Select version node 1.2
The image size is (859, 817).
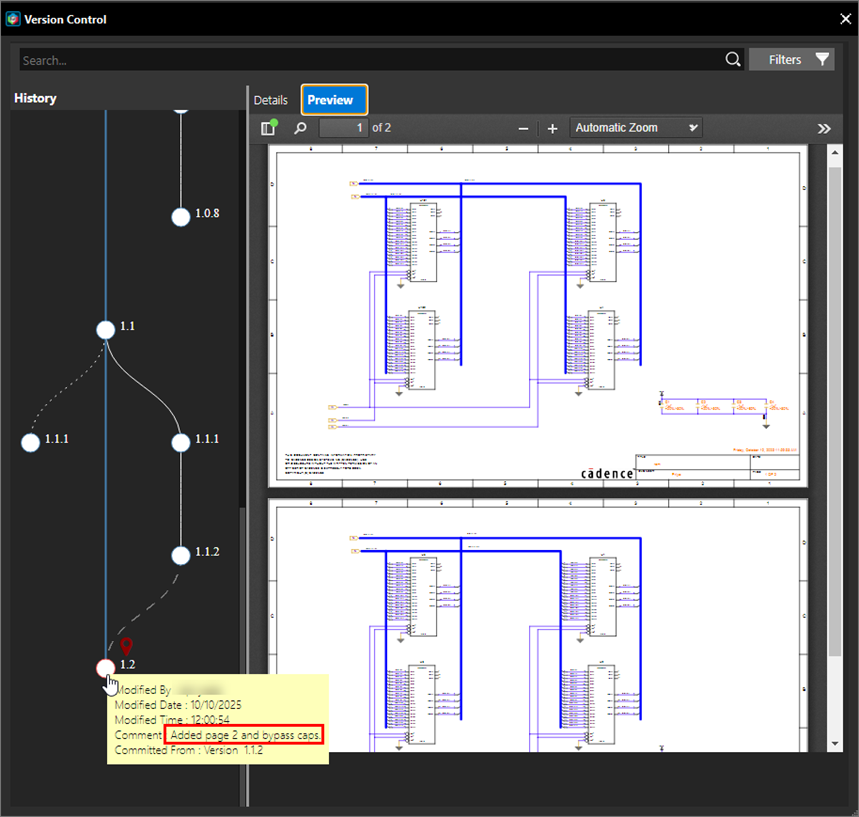[x=106, y=667]
